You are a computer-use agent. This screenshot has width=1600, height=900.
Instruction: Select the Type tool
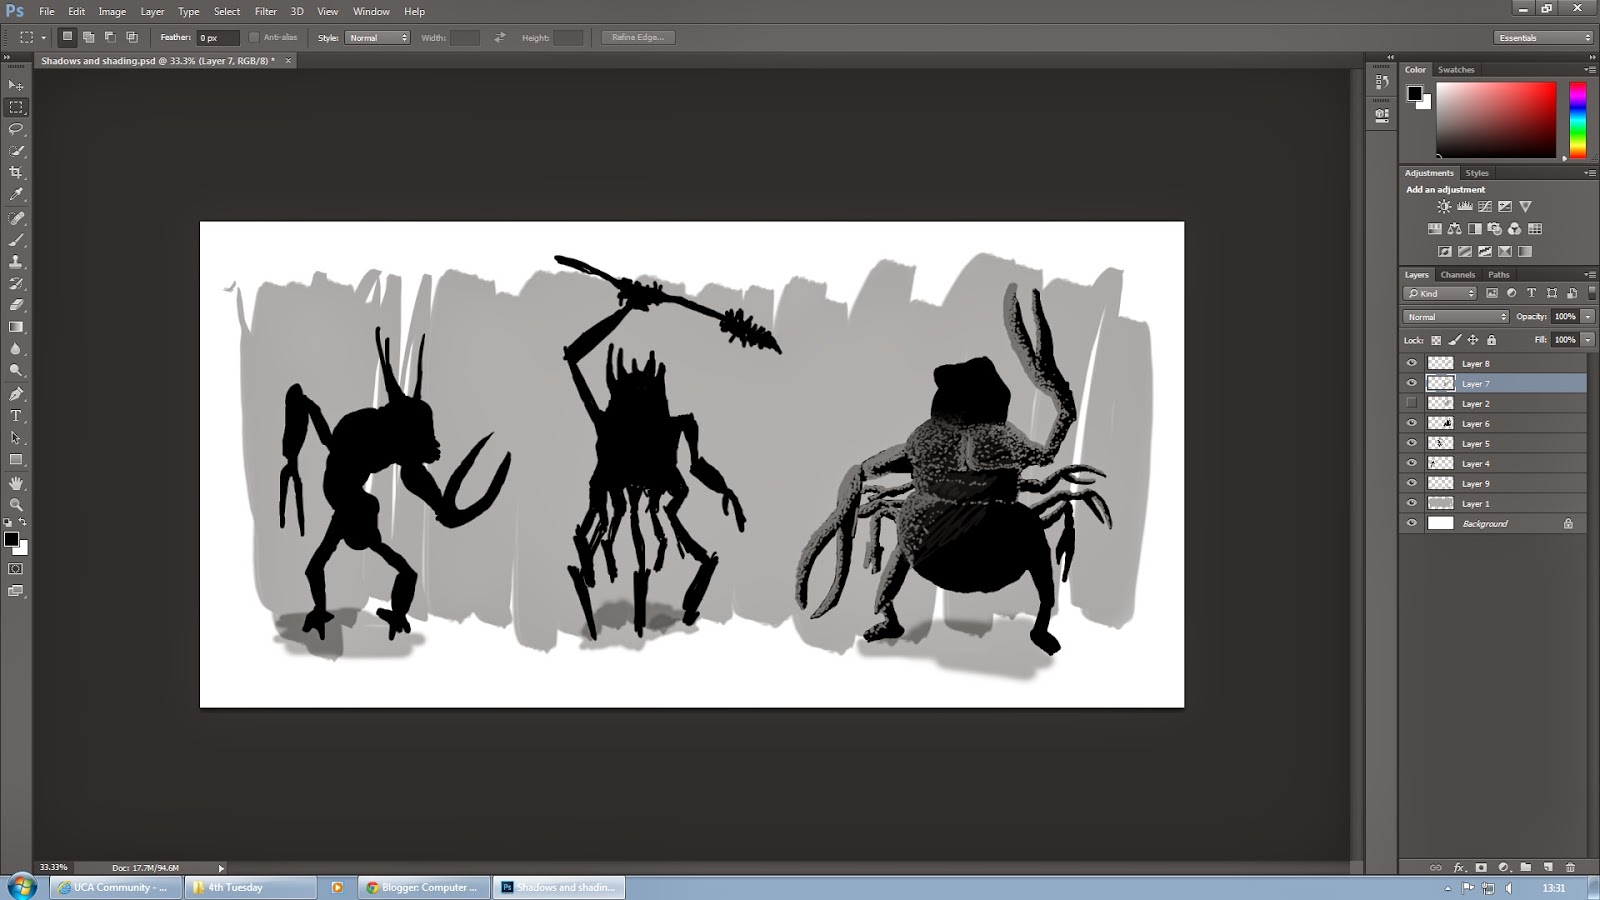15,413
